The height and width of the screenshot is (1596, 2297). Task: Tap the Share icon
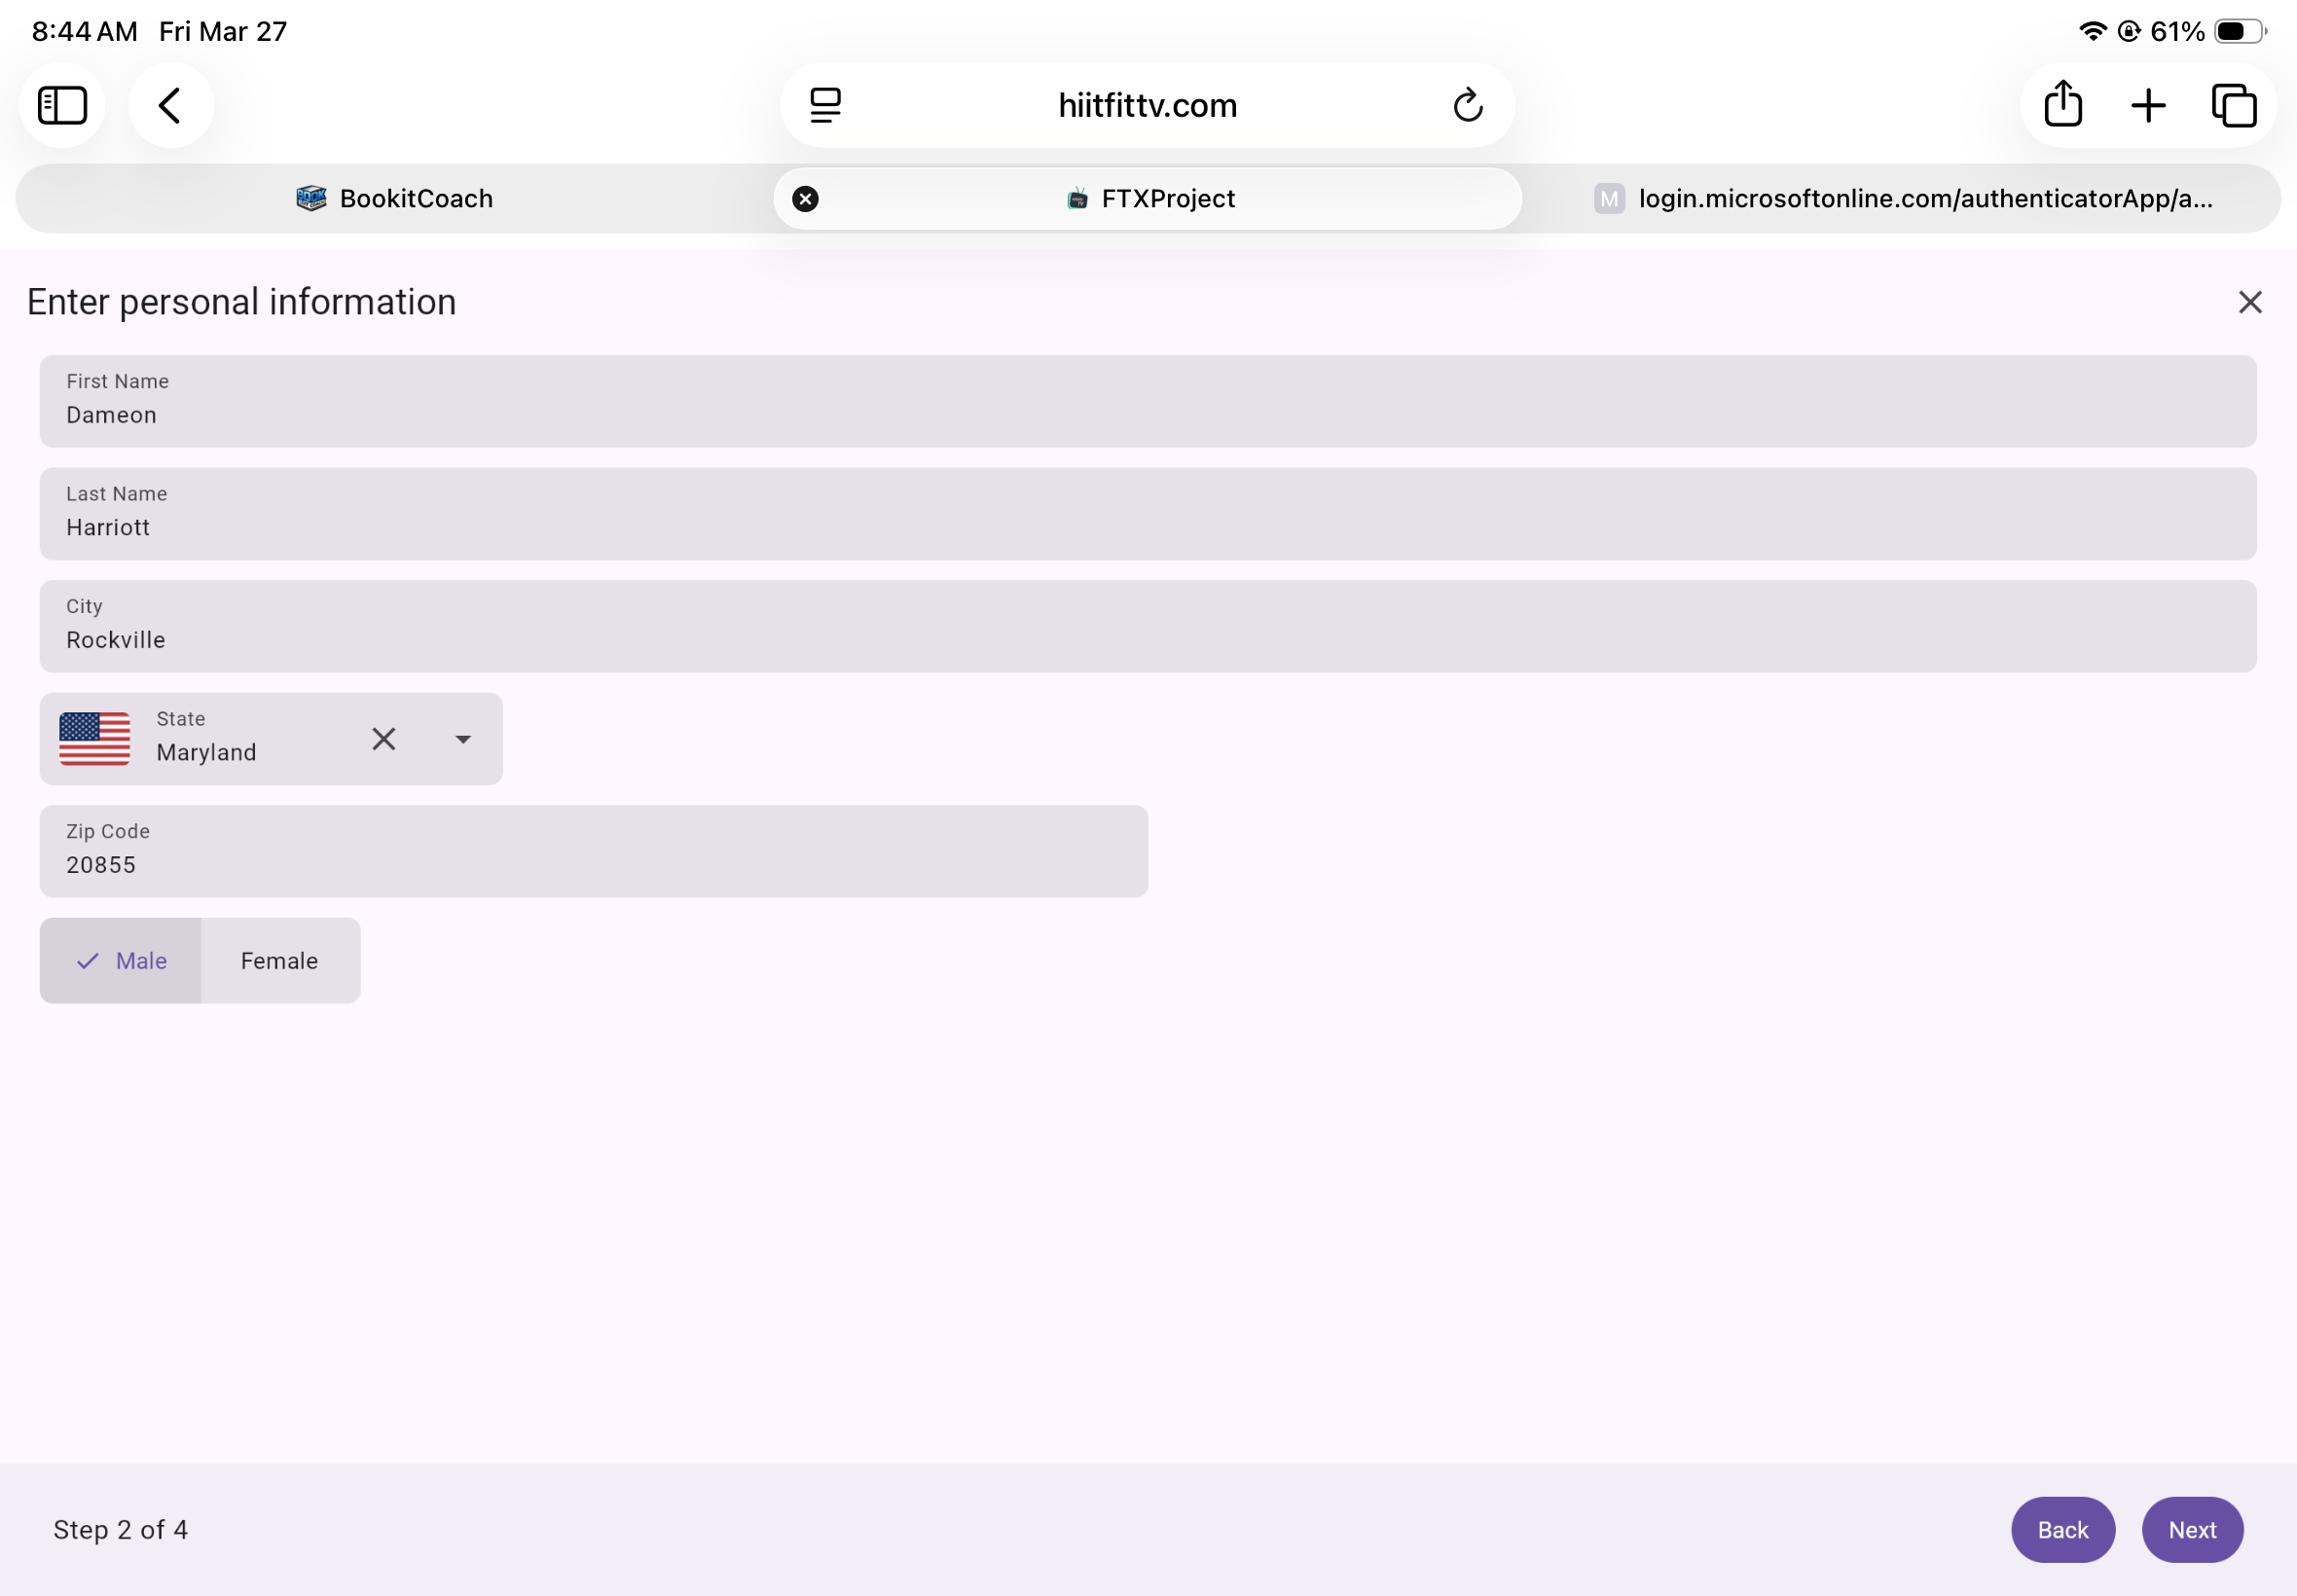(2062, 105)
